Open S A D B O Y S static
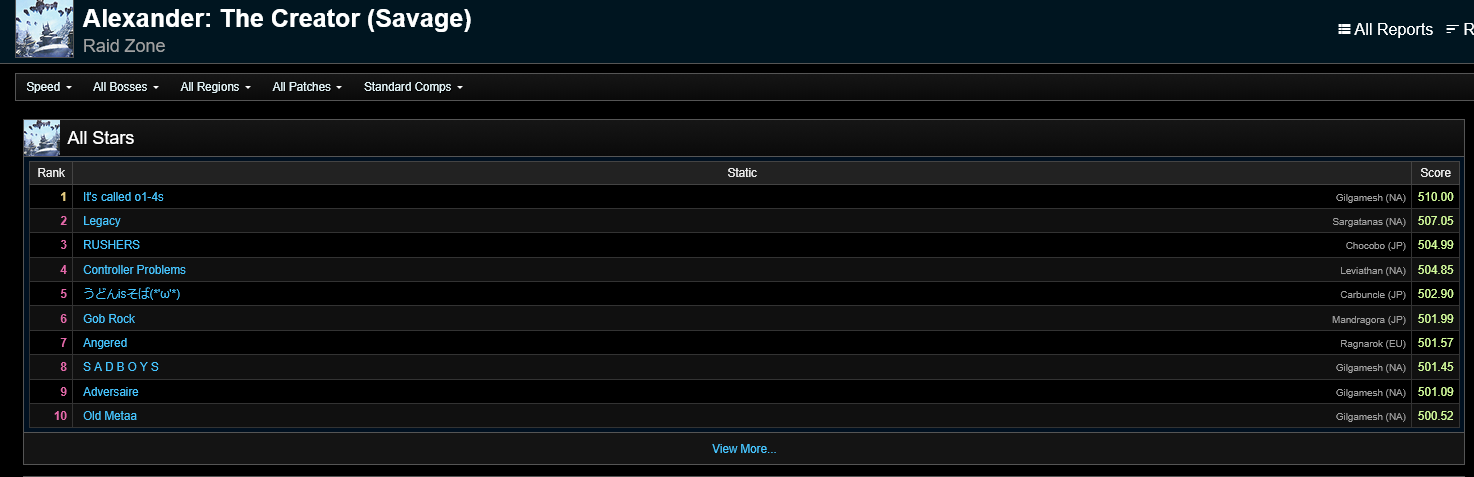Viewport: 1474px width, 477px height. coord(121,367)
